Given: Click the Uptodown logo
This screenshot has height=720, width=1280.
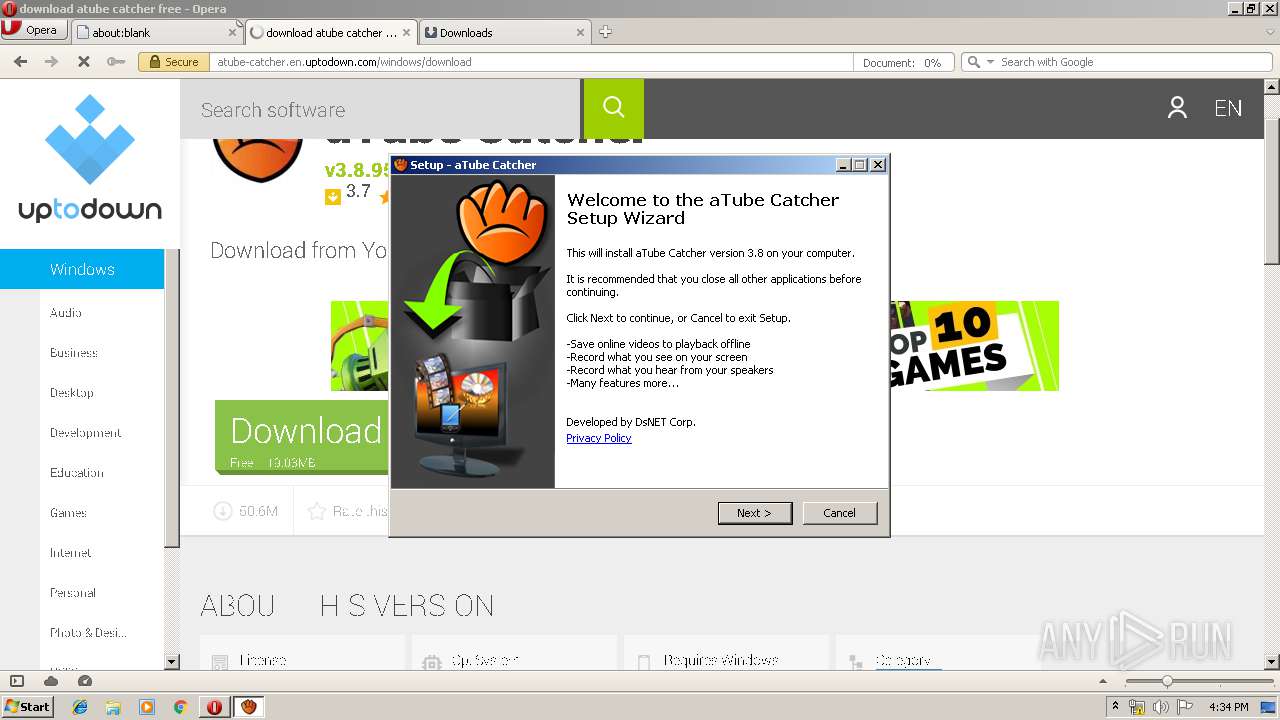Looking at the screenshot, I should click(x=90, y=158).
